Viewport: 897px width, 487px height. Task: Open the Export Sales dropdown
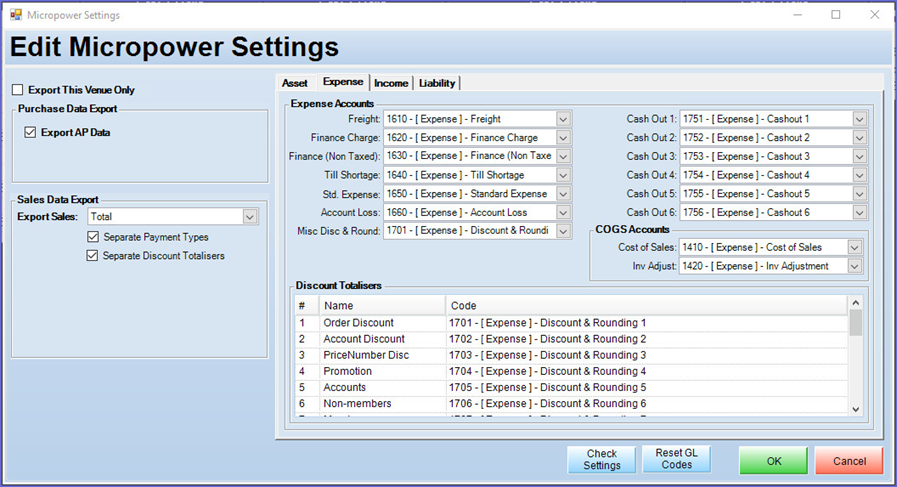point(249,217)
